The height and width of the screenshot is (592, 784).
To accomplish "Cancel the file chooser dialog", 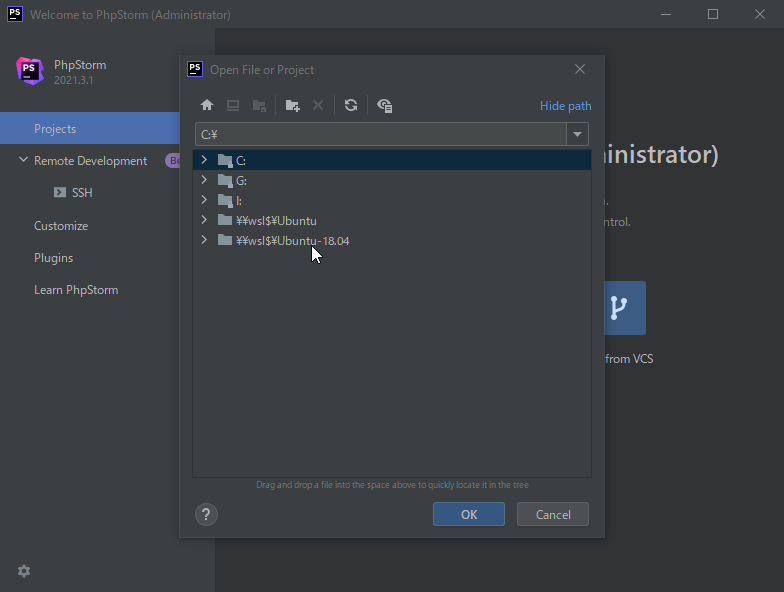I will tap(553, 514).
